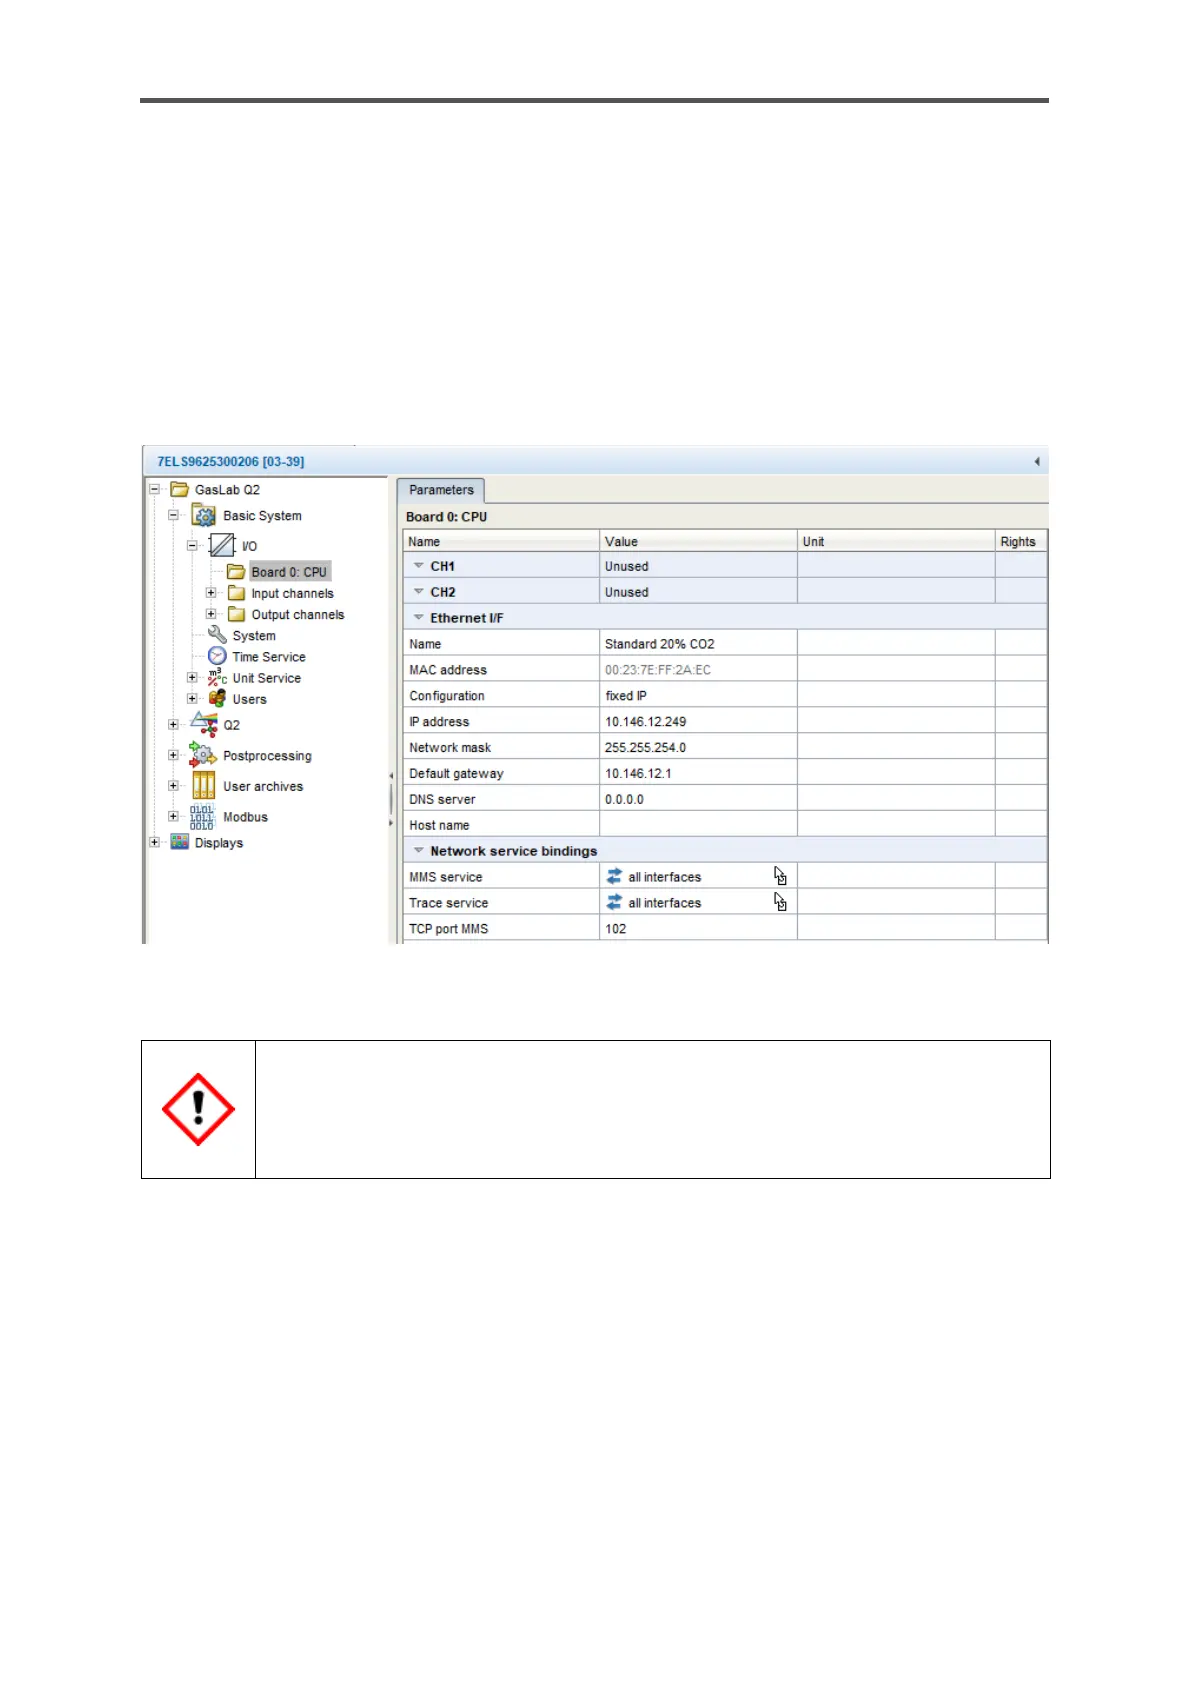Click the Time Service clock icon

[x=217, y=656]
